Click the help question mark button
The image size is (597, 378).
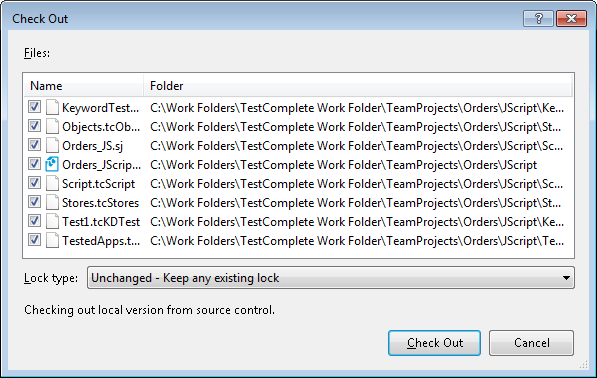tap(538, 18)
